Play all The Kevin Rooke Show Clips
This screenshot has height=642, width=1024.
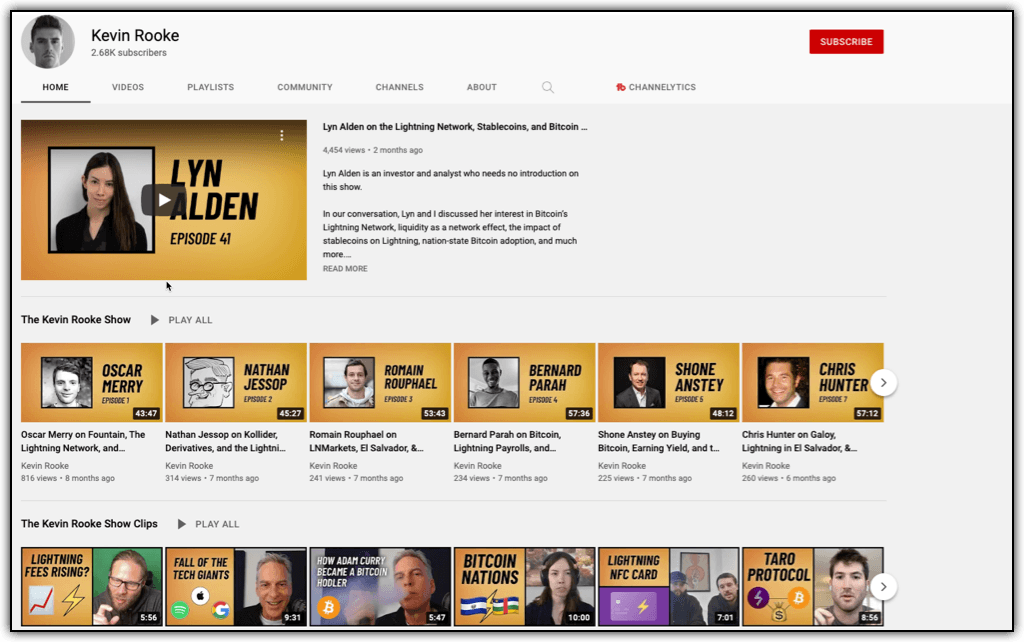208,524
